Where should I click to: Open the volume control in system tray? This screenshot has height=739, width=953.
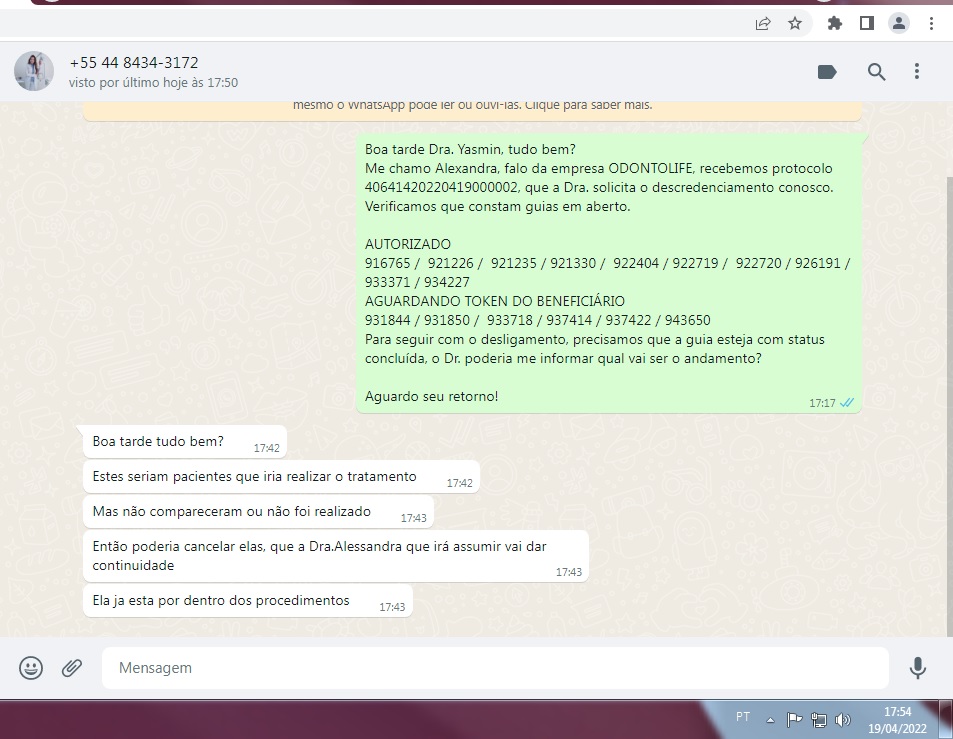click(x=842, y=718)
